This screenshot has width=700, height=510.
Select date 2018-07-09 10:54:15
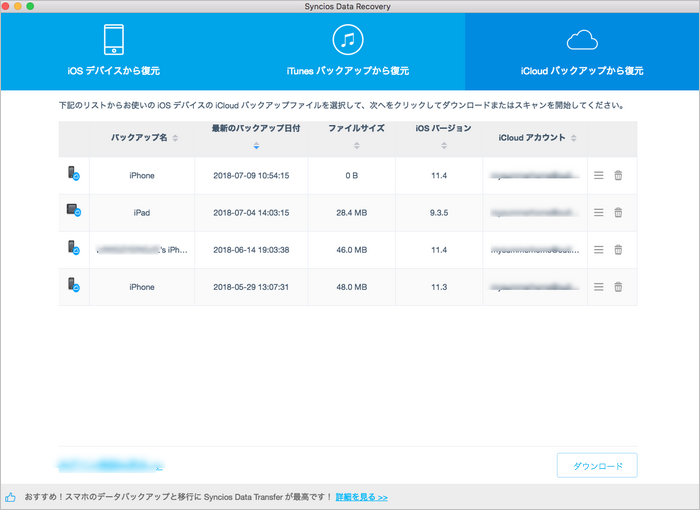(x=251, y=176)
